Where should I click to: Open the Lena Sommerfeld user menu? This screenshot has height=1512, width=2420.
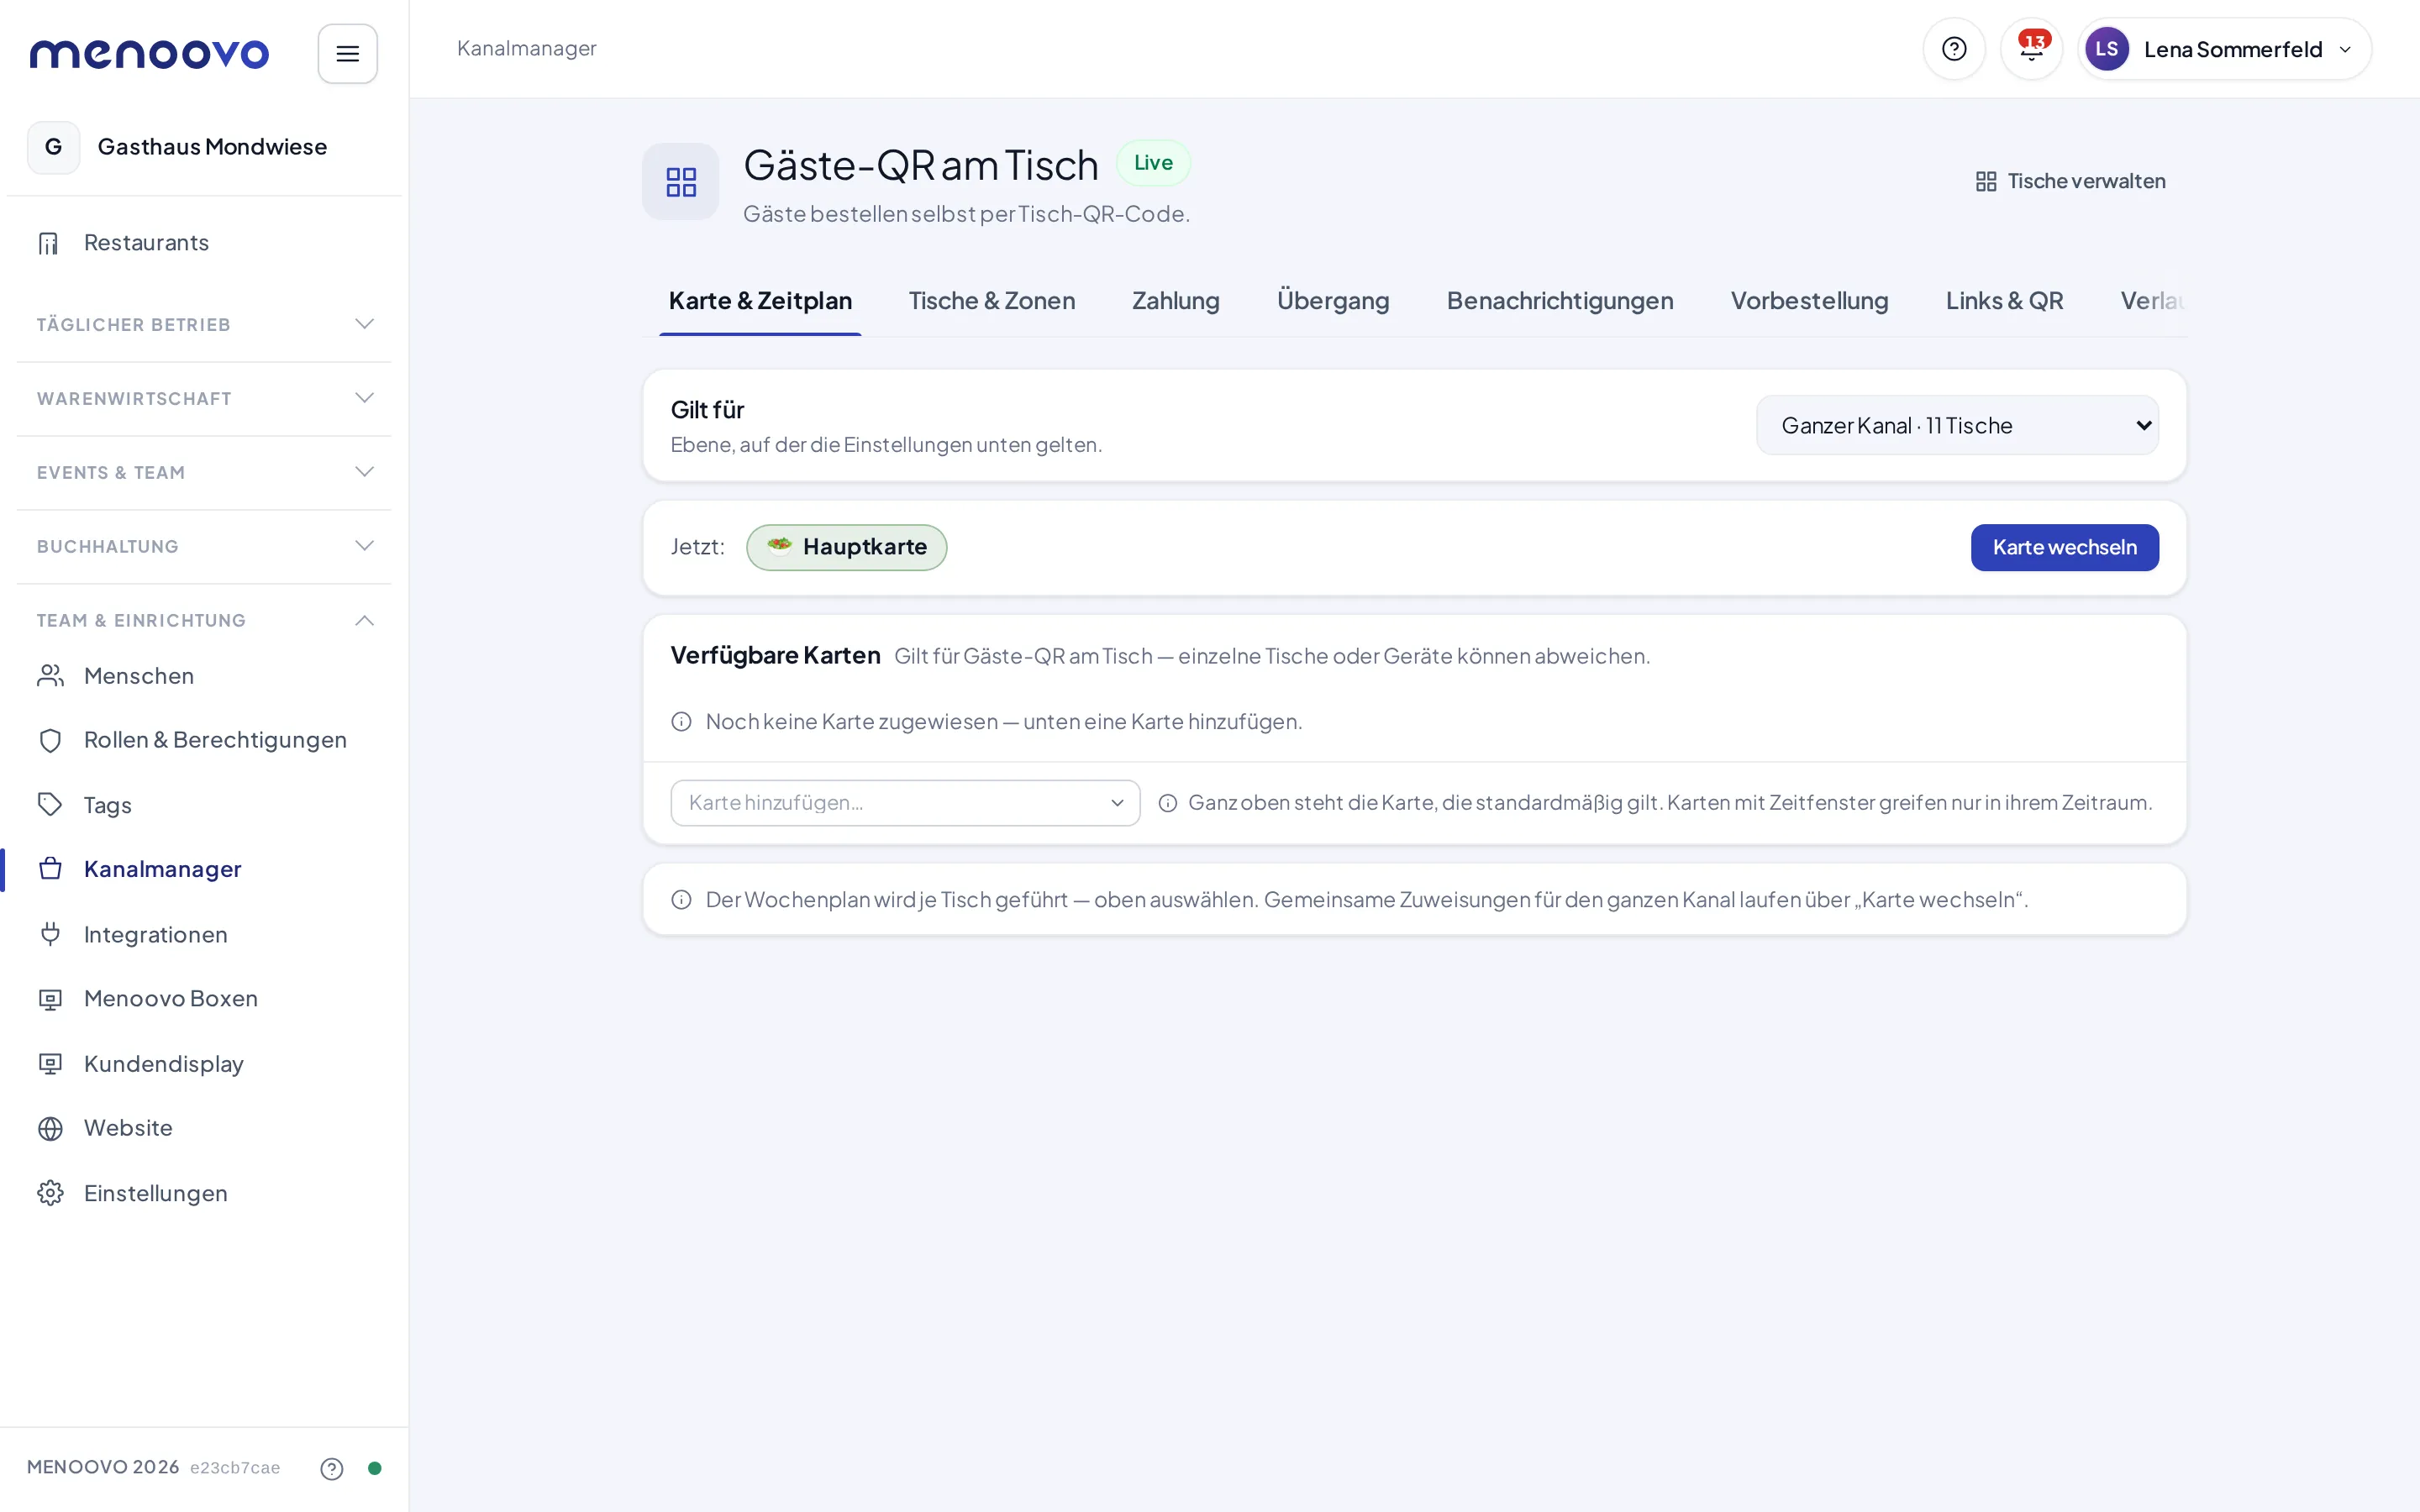(x=2224, y=49)
